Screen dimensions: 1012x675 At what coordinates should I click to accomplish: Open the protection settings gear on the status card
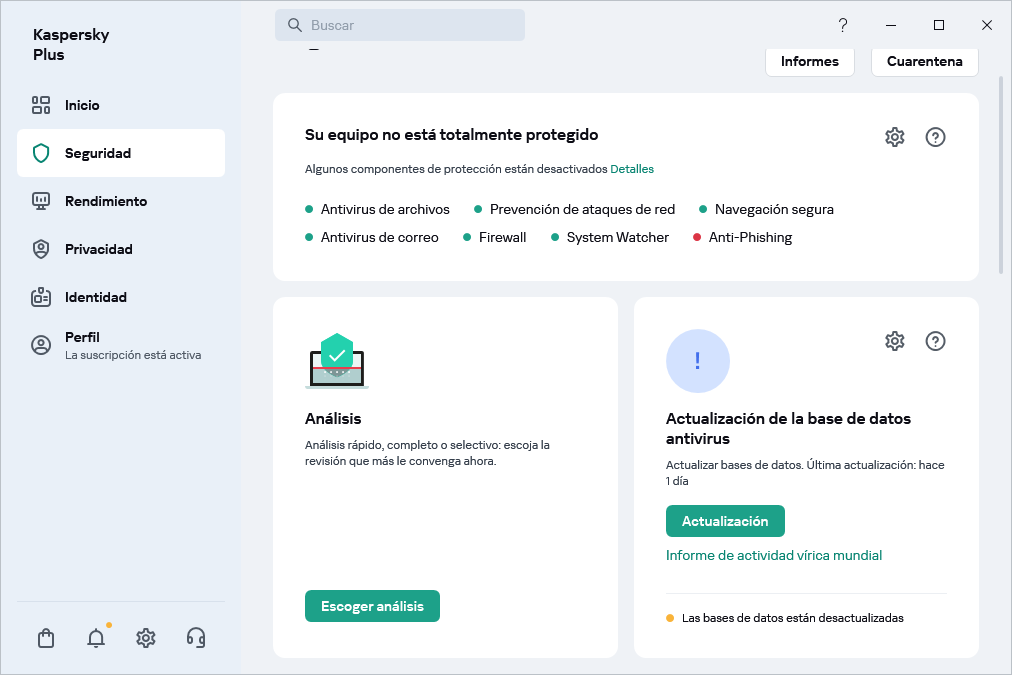[x=894, y=137]
